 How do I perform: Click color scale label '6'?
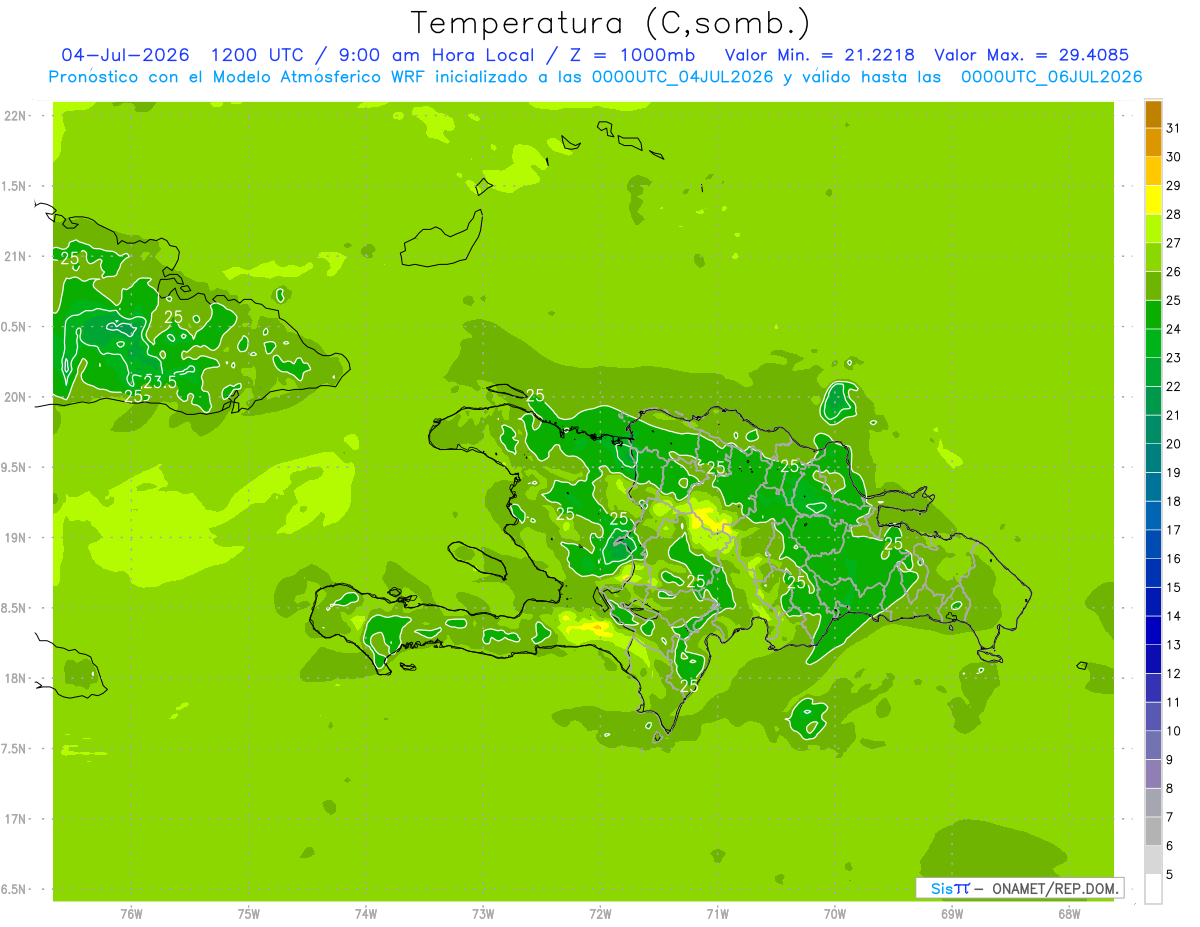[1169, 846]
